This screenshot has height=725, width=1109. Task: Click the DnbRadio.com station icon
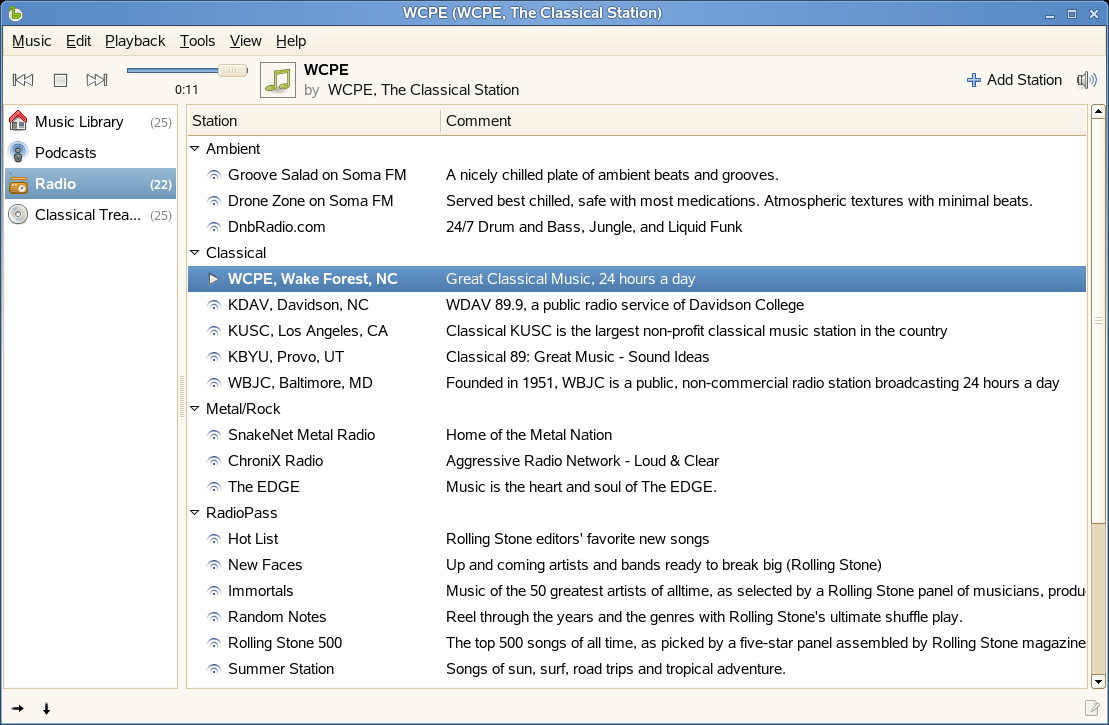pyautogui.click(x=214, y=227)
